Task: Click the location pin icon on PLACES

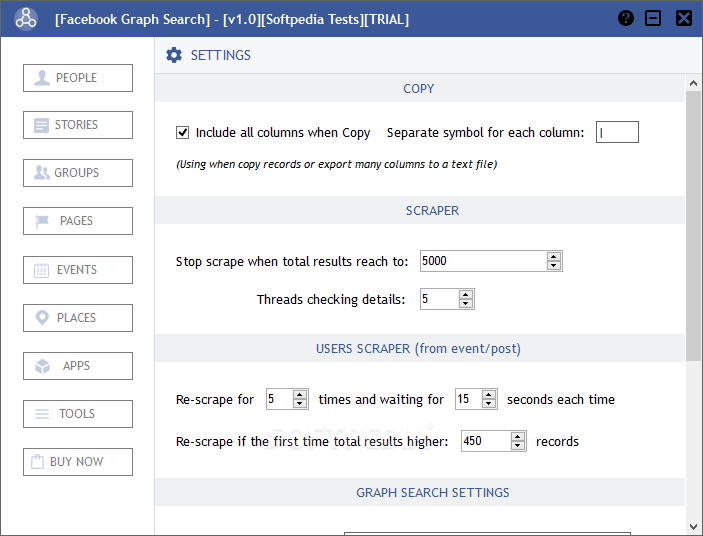Action: pyautogui.click(x=42, y=318)
